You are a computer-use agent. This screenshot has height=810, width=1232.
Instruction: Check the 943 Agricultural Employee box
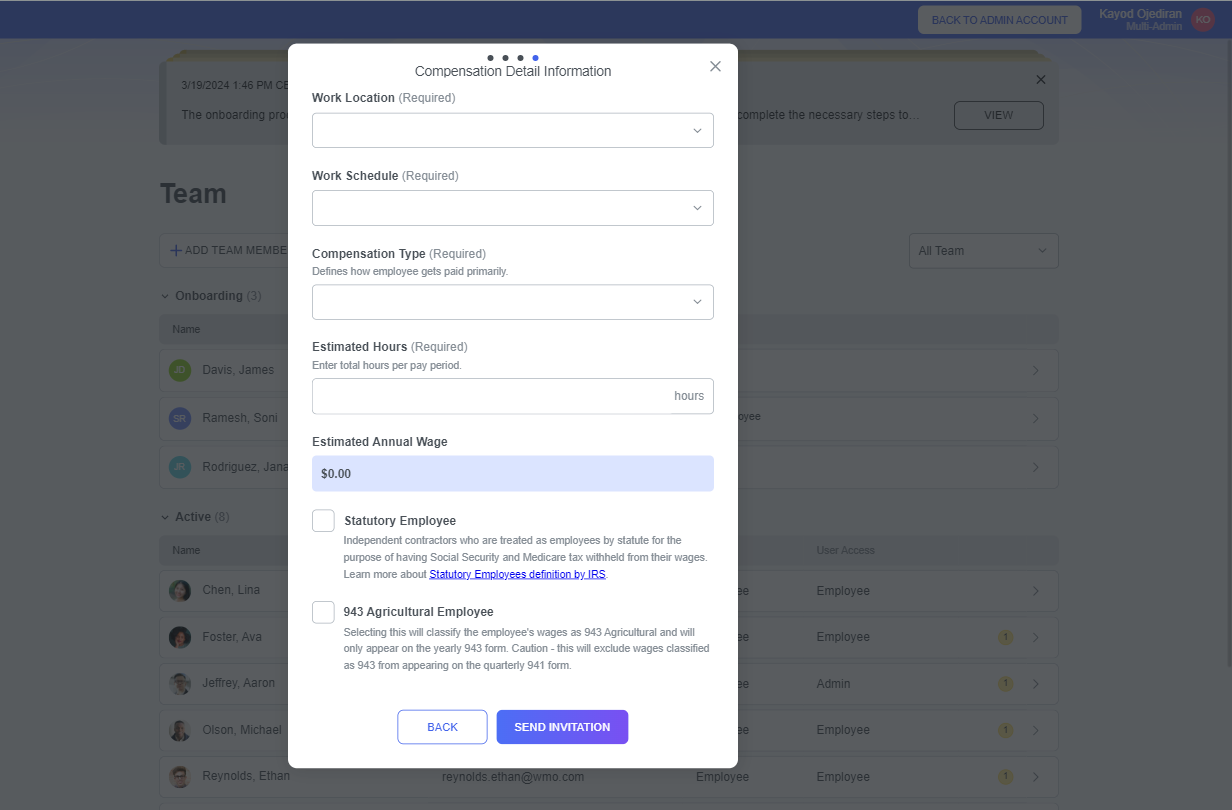pos(323,612)
